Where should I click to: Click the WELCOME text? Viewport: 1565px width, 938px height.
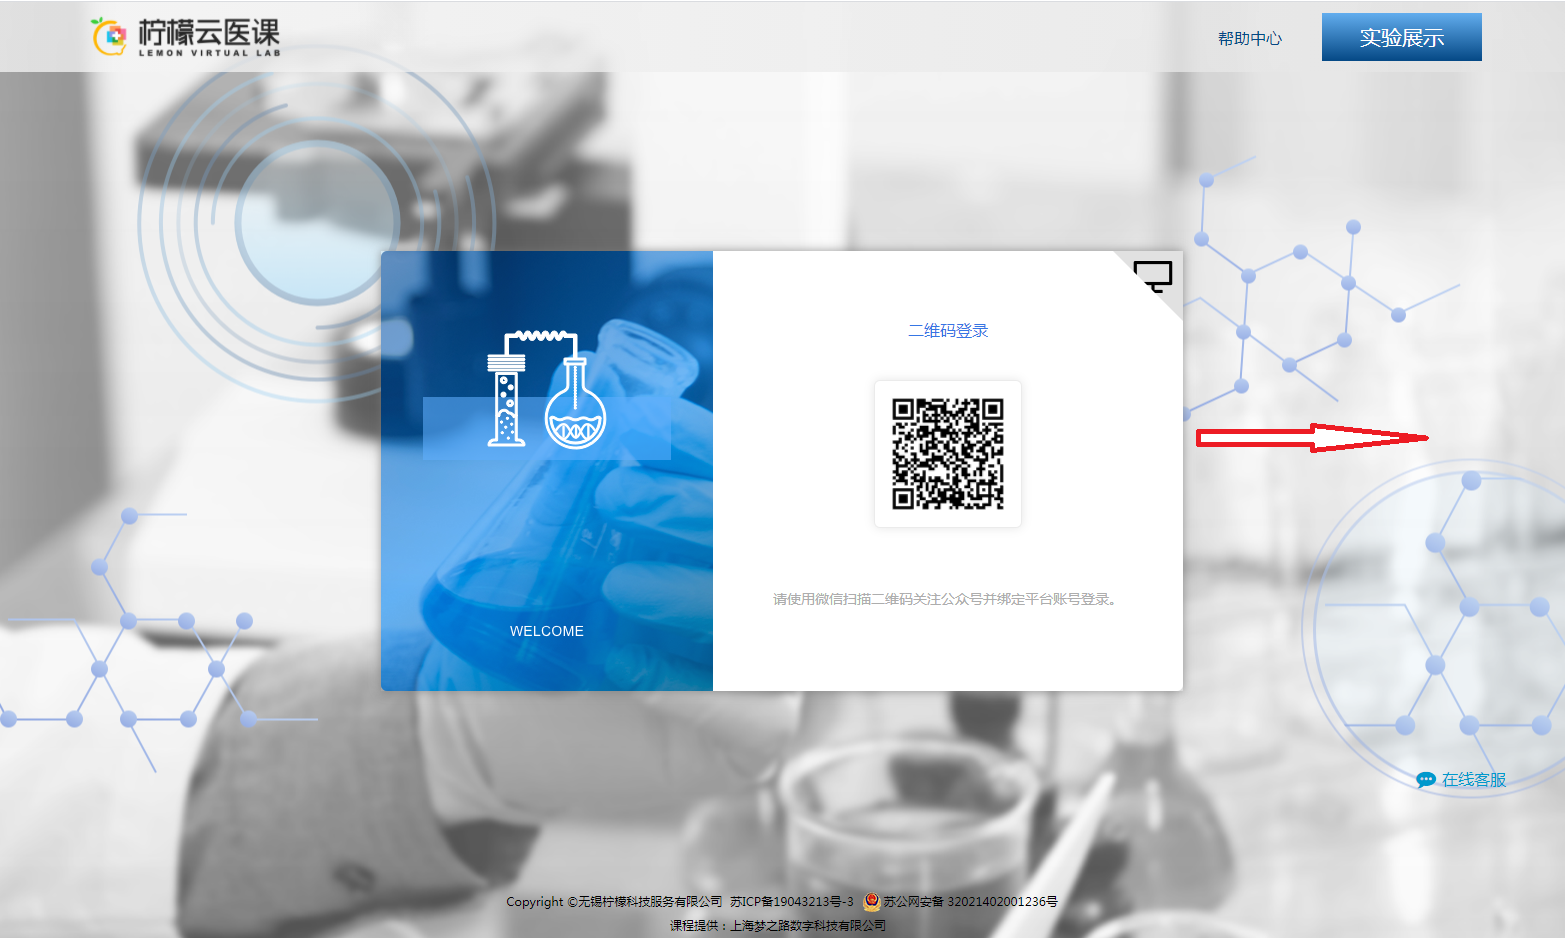[547, 631]
